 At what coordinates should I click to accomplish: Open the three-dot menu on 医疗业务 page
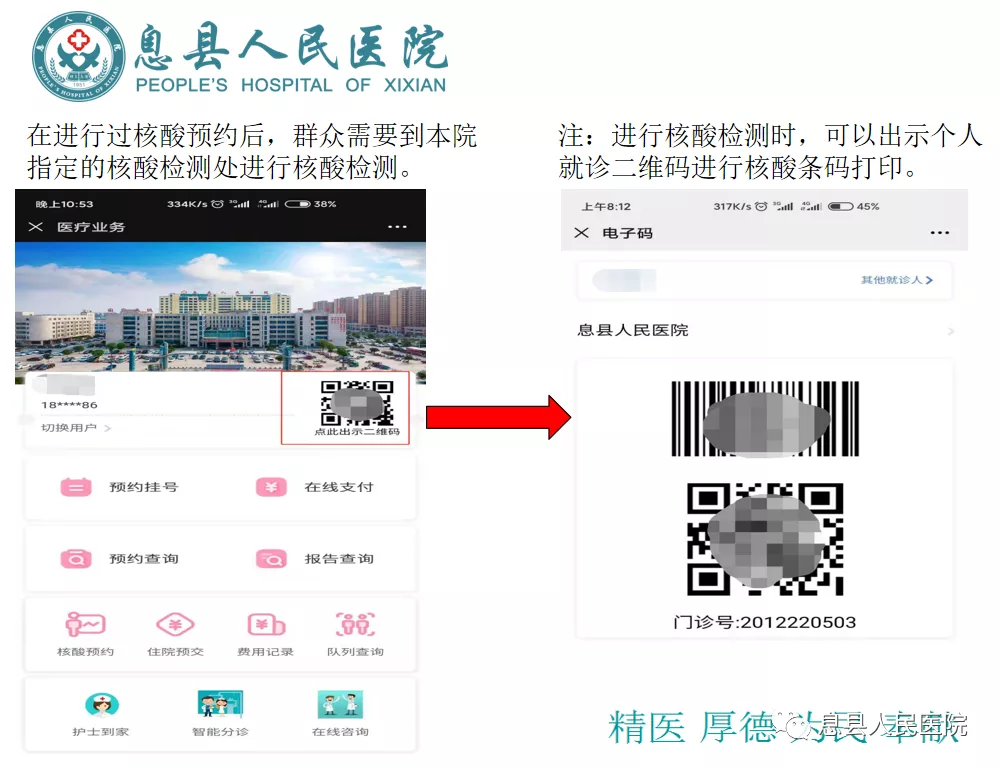[397, 227]
